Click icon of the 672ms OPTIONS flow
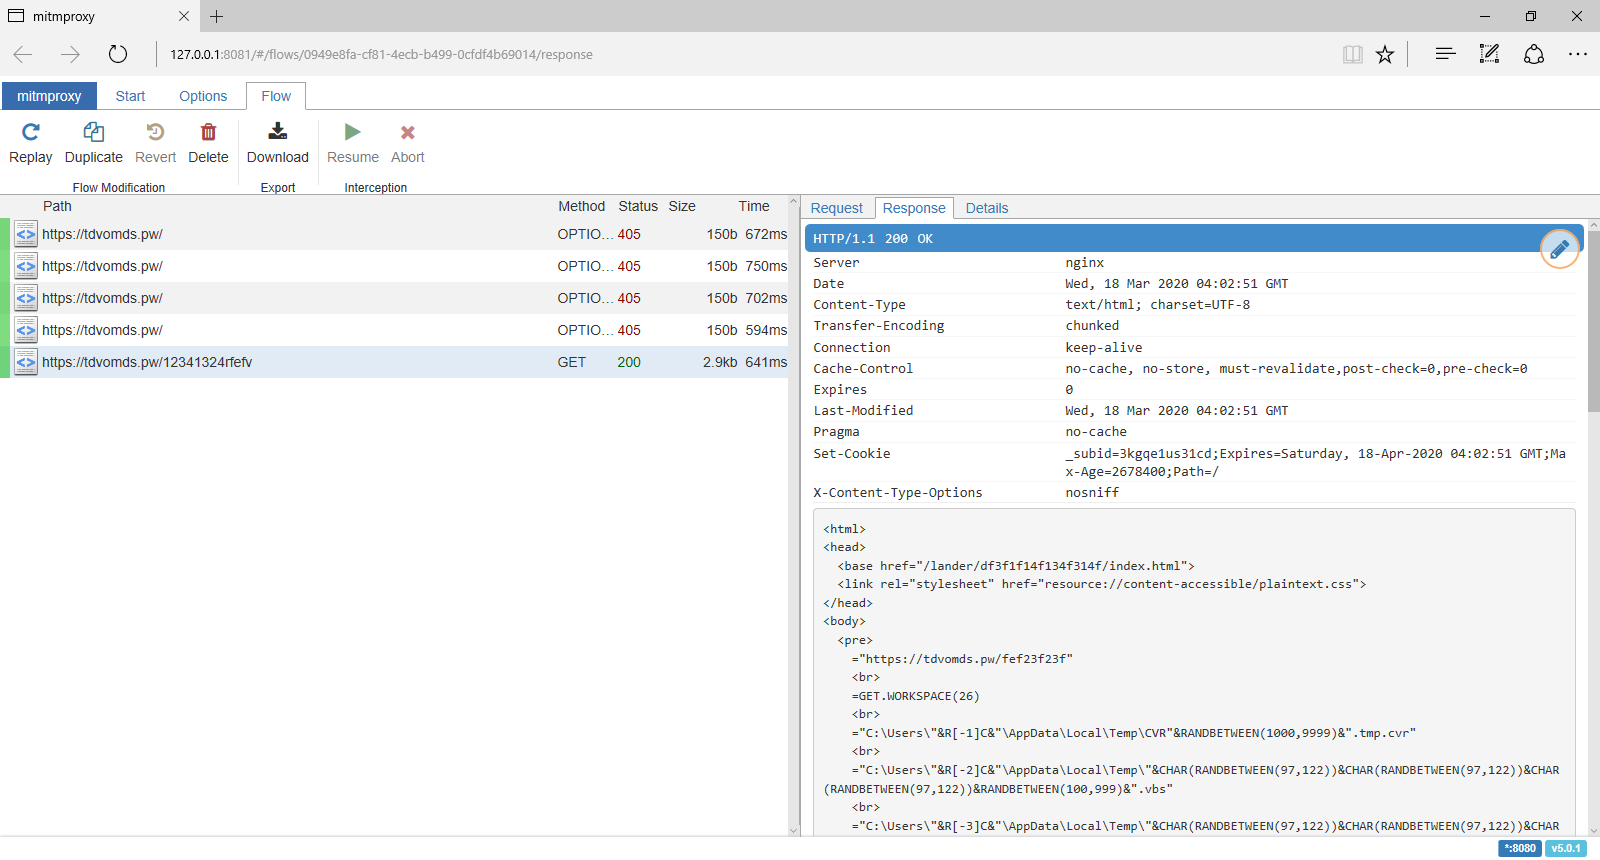Screen dimensions: 1600x860 [x=26, y=234]
